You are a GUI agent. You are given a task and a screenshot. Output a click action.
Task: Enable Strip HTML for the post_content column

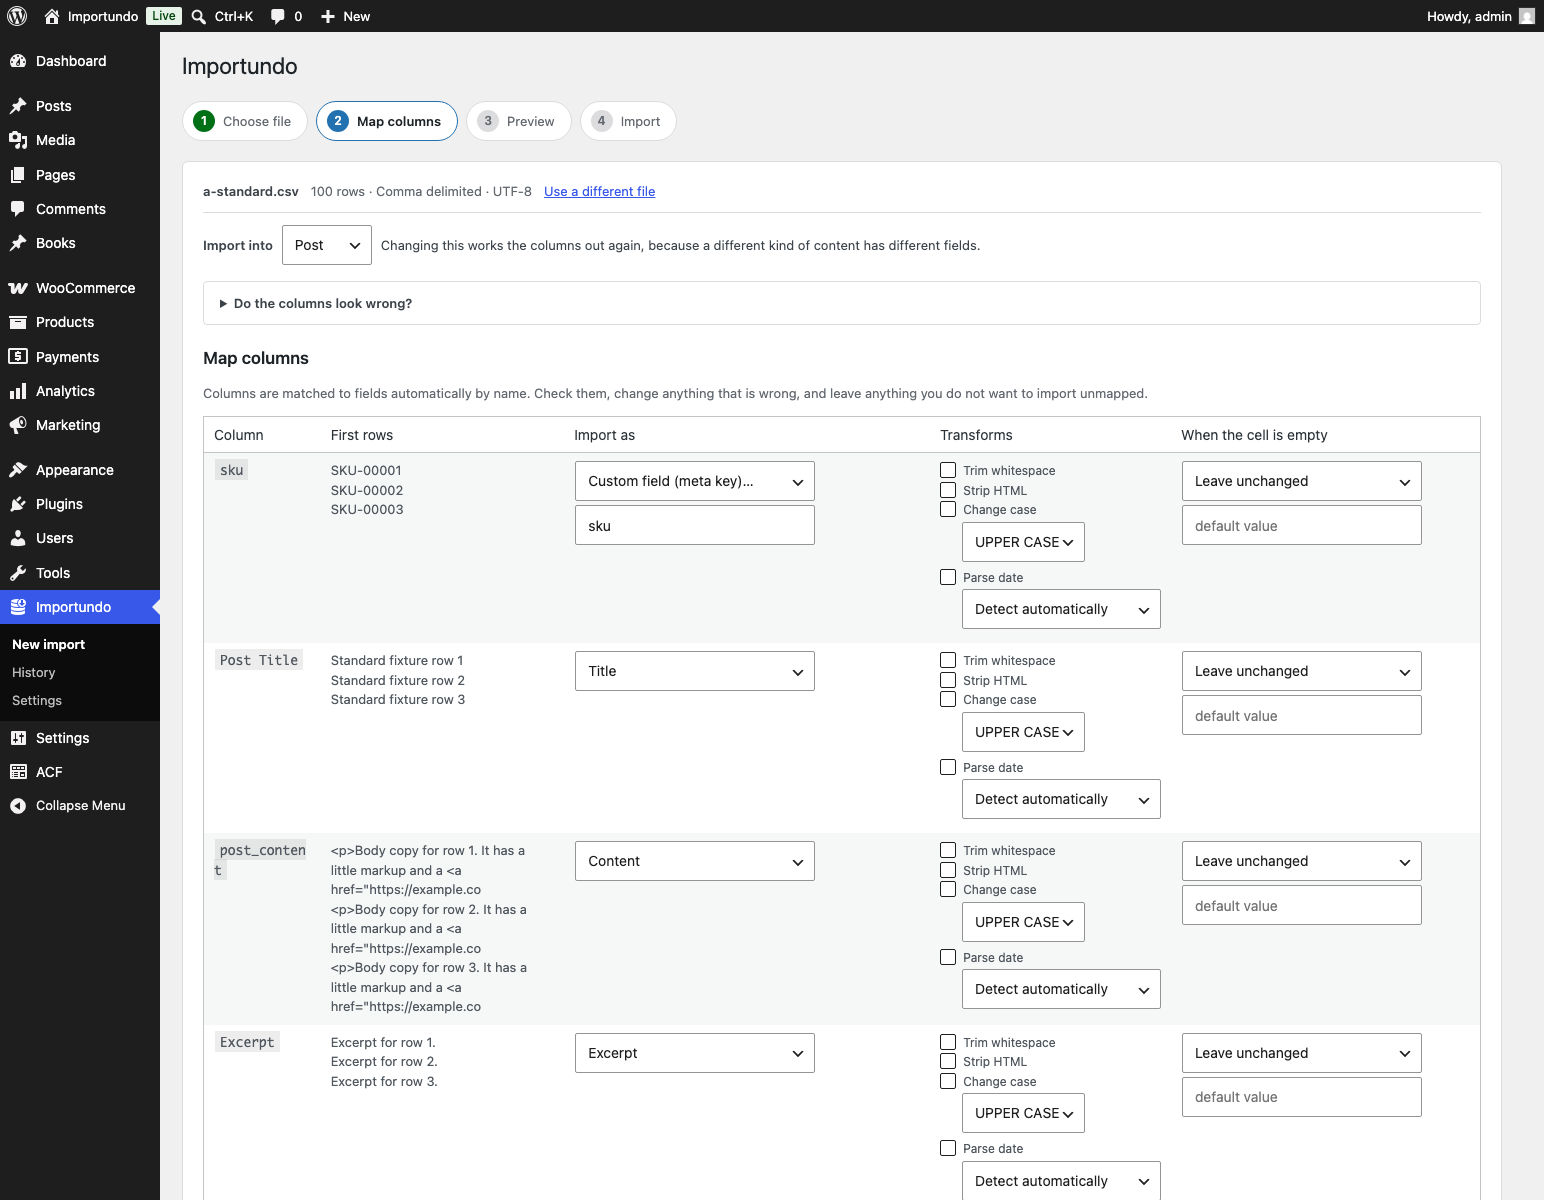(948, 870)
